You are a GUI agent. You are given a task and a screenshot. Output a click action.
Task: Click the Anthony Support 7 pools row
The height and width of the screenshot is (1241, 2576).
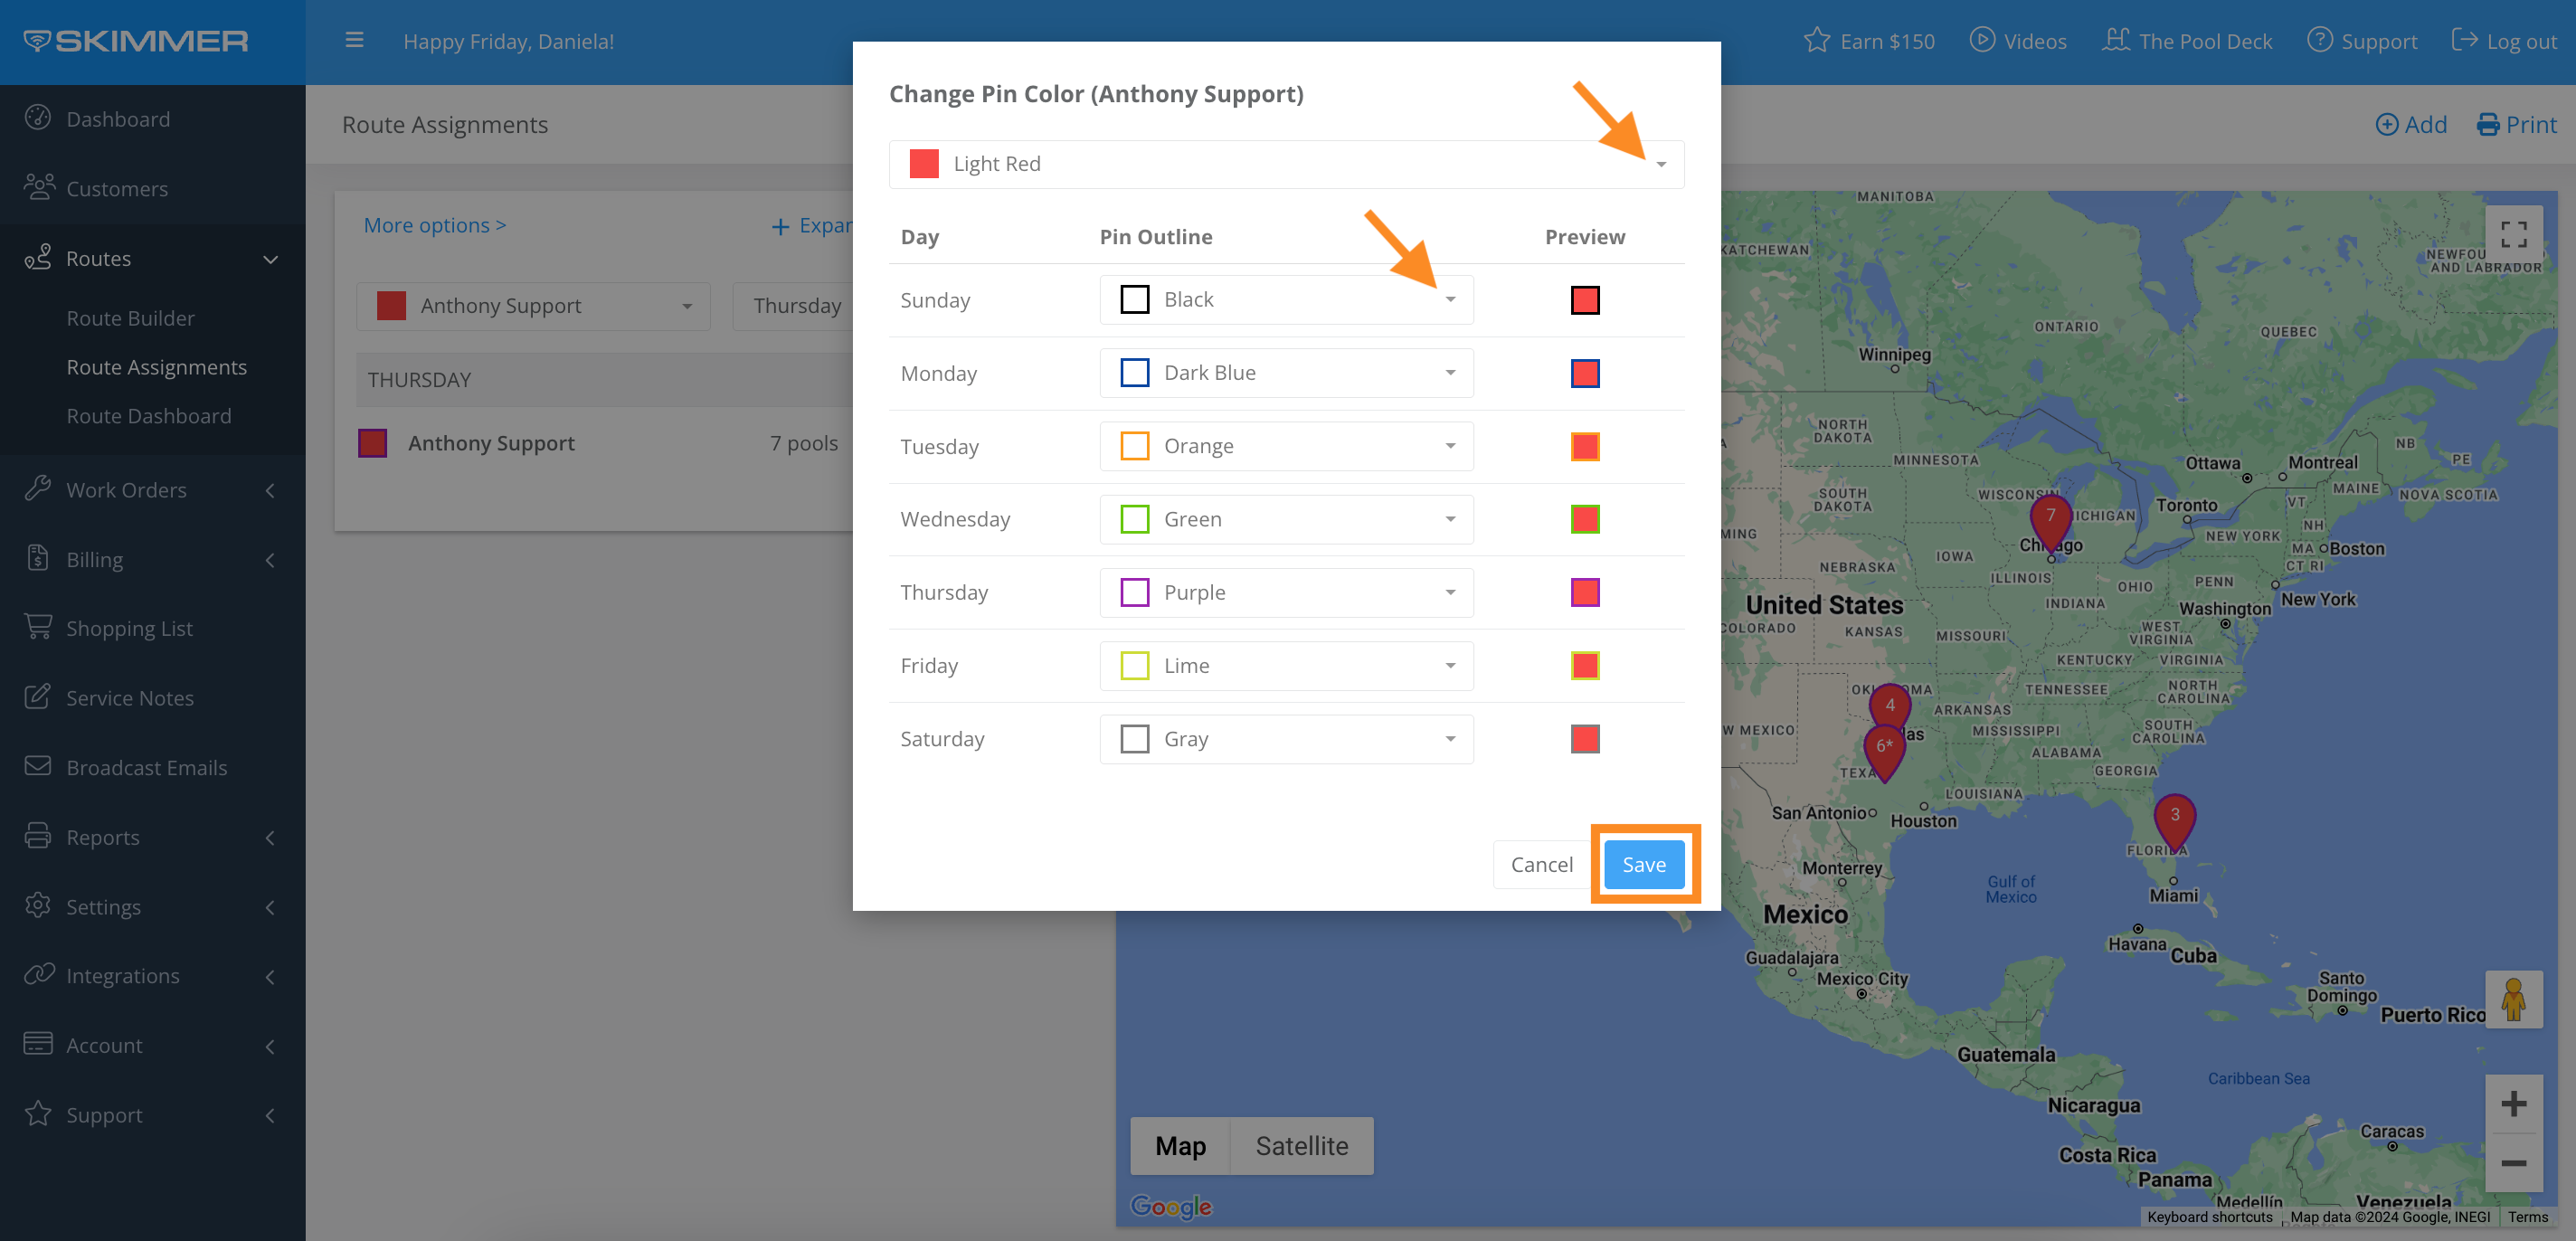coord(604,443)
